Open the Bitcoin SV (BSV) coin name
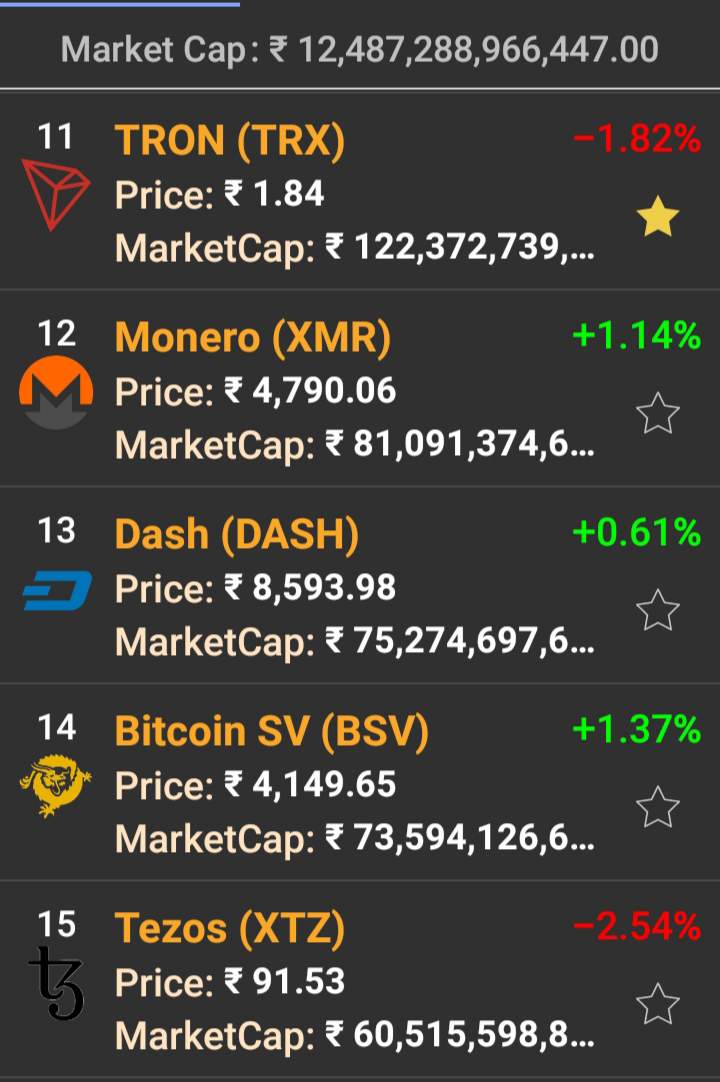This screenshot has height=1082, width=720. click(272, 732)
